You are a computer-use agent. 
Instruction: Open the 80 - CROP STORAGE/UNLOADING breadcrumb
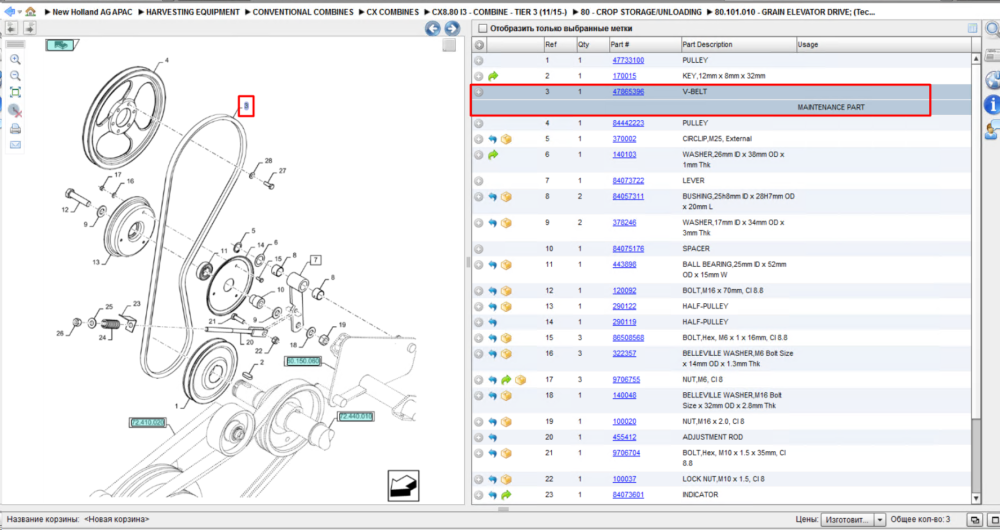(641, 11)
